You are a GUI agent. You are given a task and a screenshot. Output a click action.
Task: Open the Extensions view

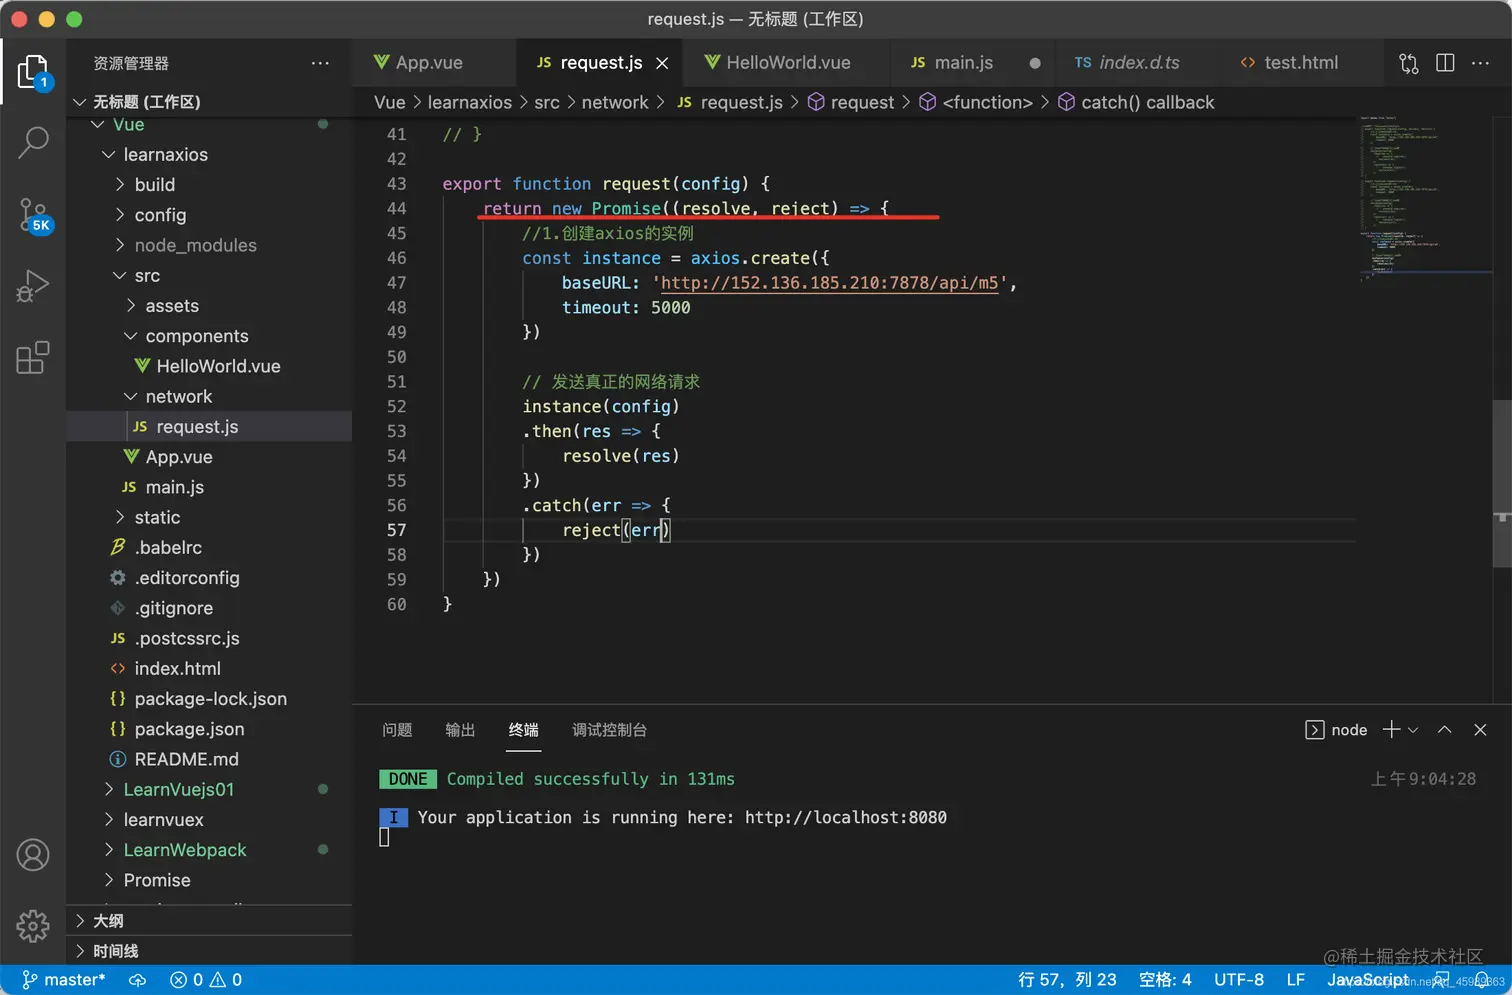[x=33, y=358]
